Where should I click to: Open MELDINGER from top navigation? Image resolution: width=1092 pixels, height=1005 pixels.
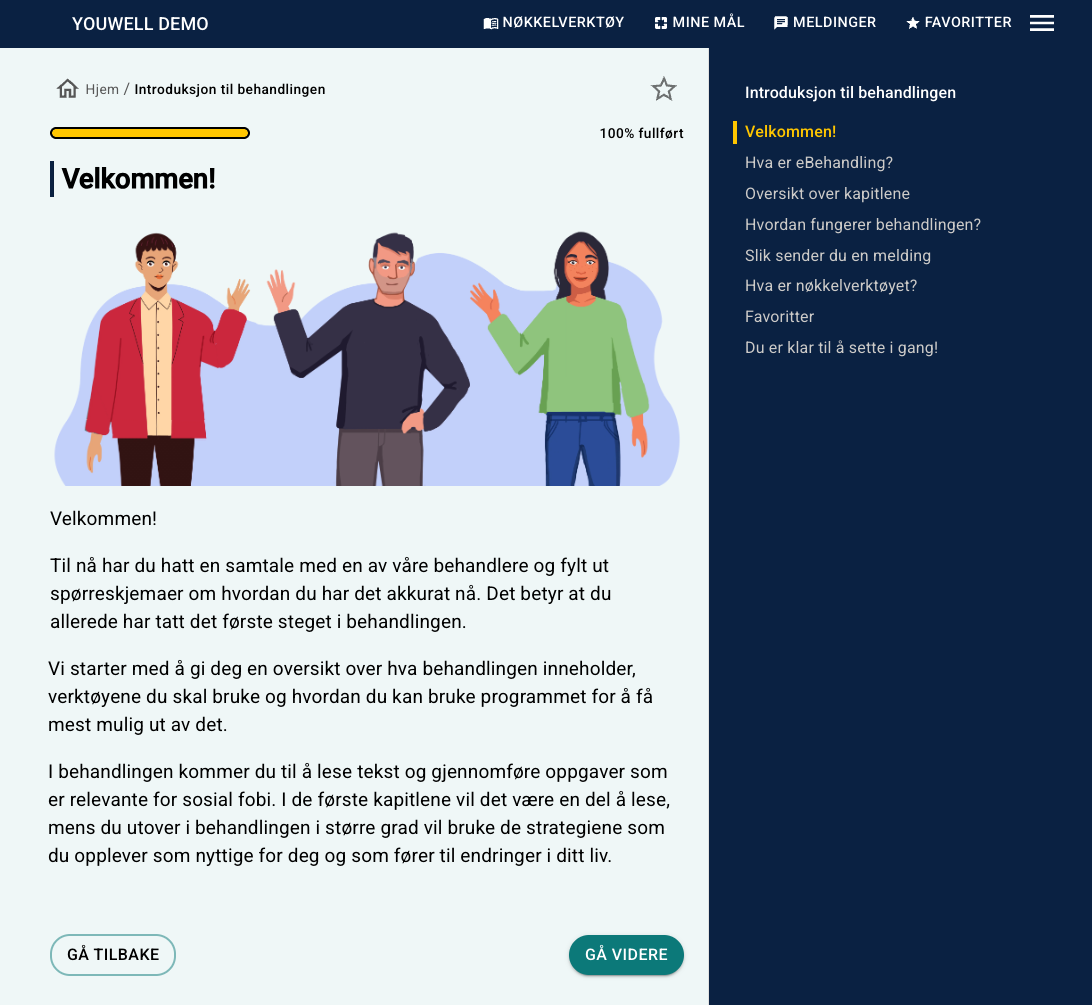click(825, 22)
